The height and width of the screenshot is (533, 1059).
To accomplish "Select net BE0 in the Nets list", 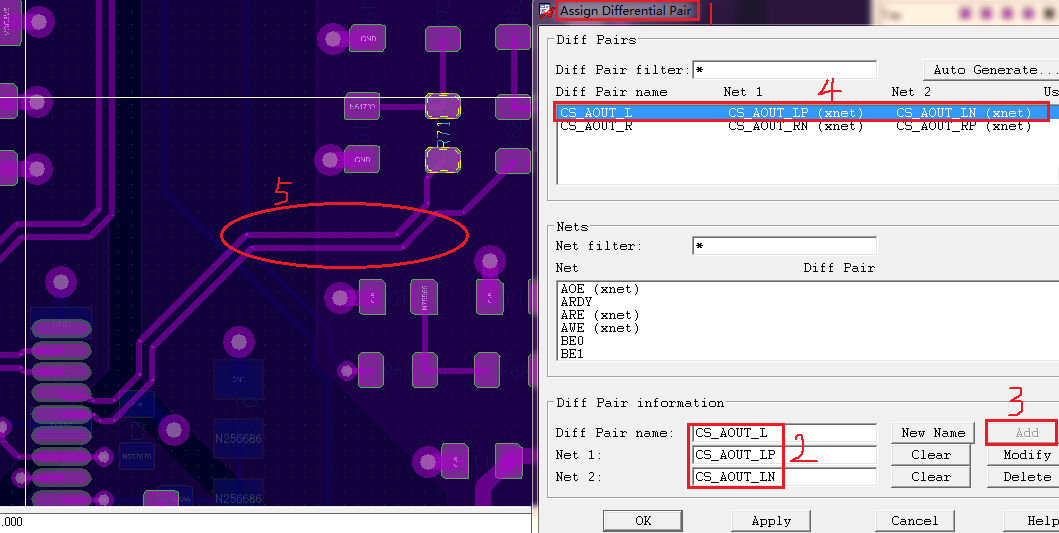I will 572,341.
